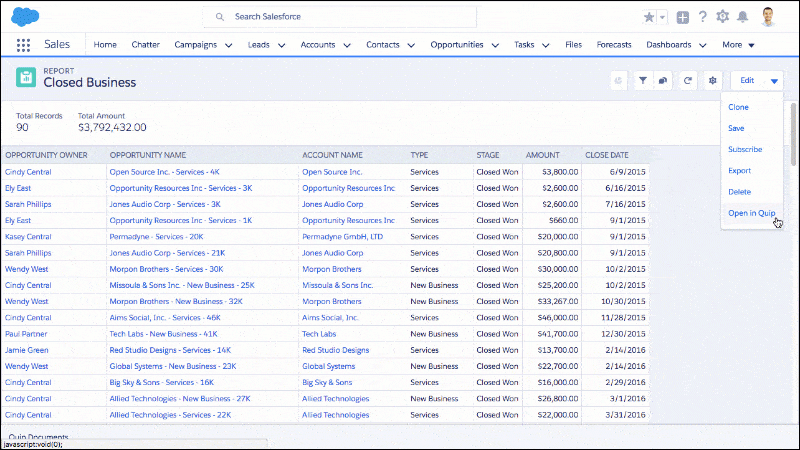Expand the Accounts tab chevron

[x=347, y=45]
